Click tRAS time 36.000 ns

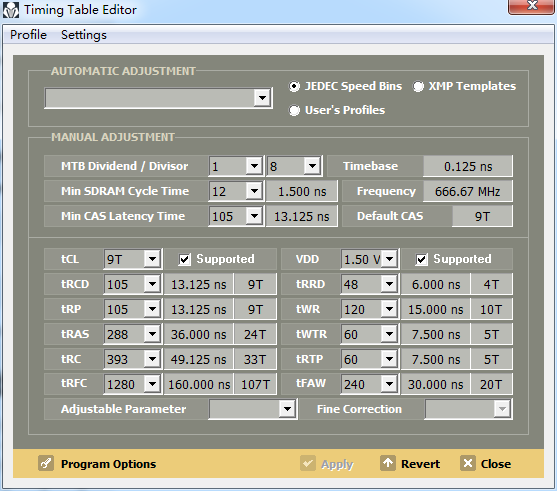point(199,334)
